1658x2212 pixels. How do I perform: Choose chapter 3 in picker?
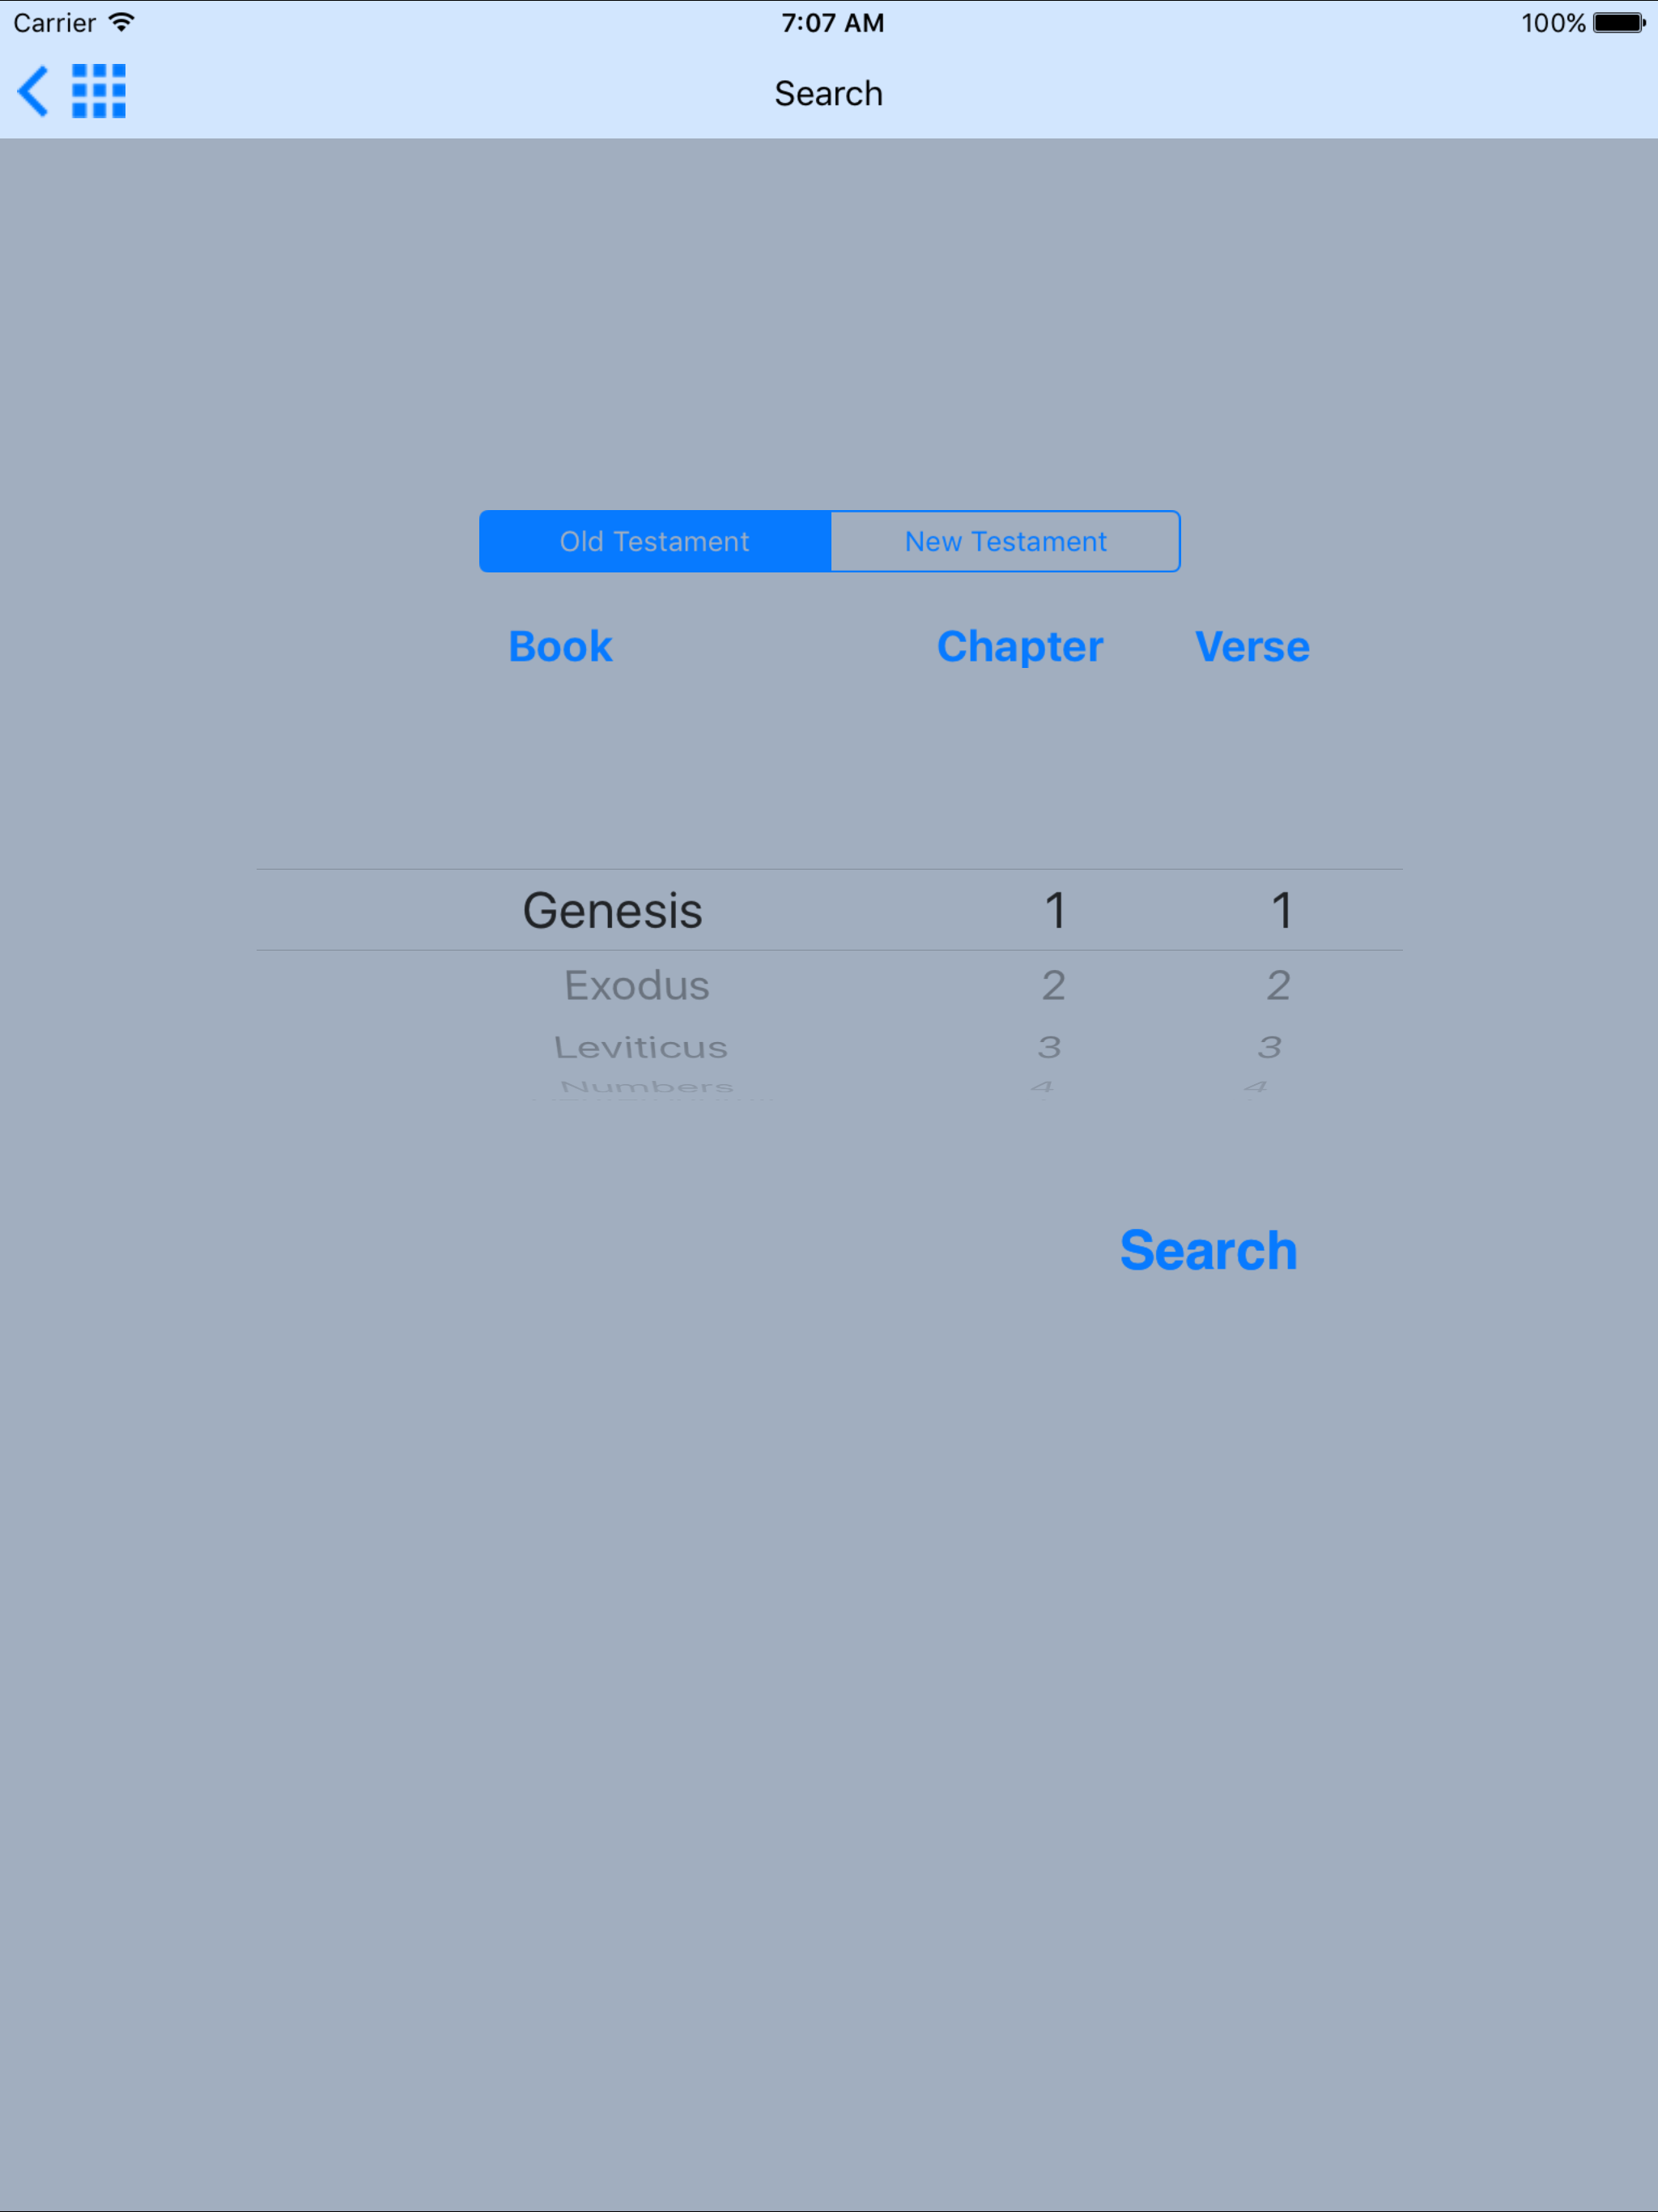click(1049, 1047)
